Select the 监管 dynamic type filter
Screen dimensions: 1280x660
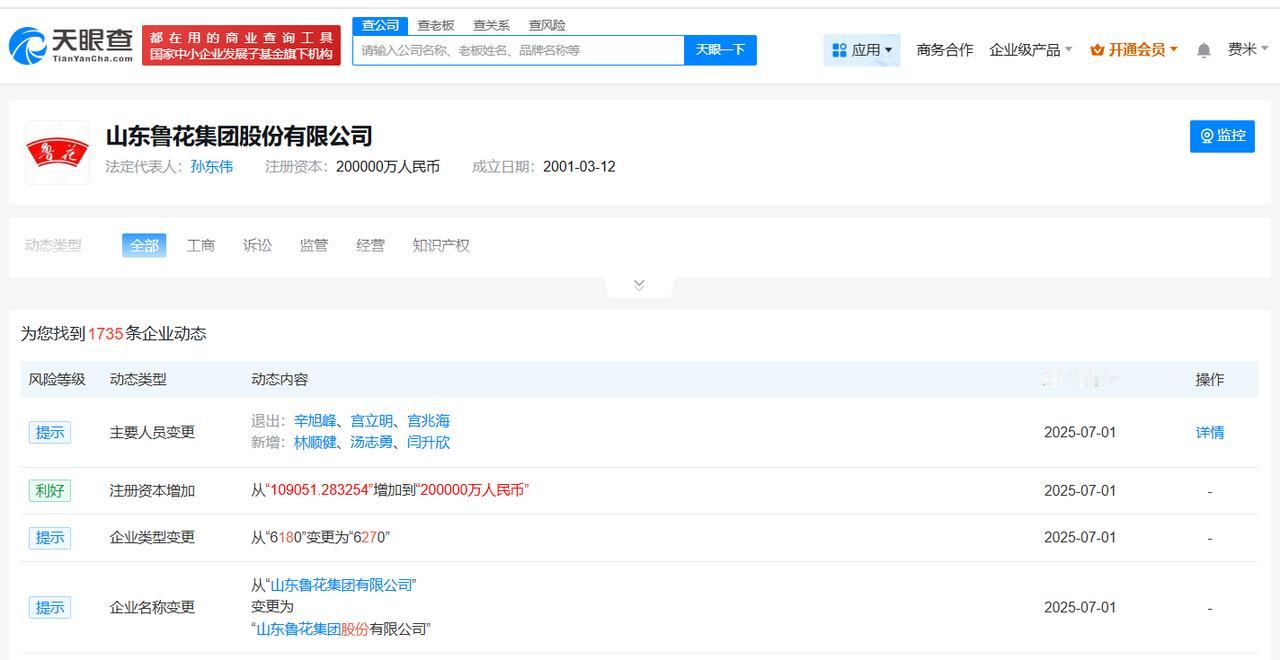click(314, 245)
